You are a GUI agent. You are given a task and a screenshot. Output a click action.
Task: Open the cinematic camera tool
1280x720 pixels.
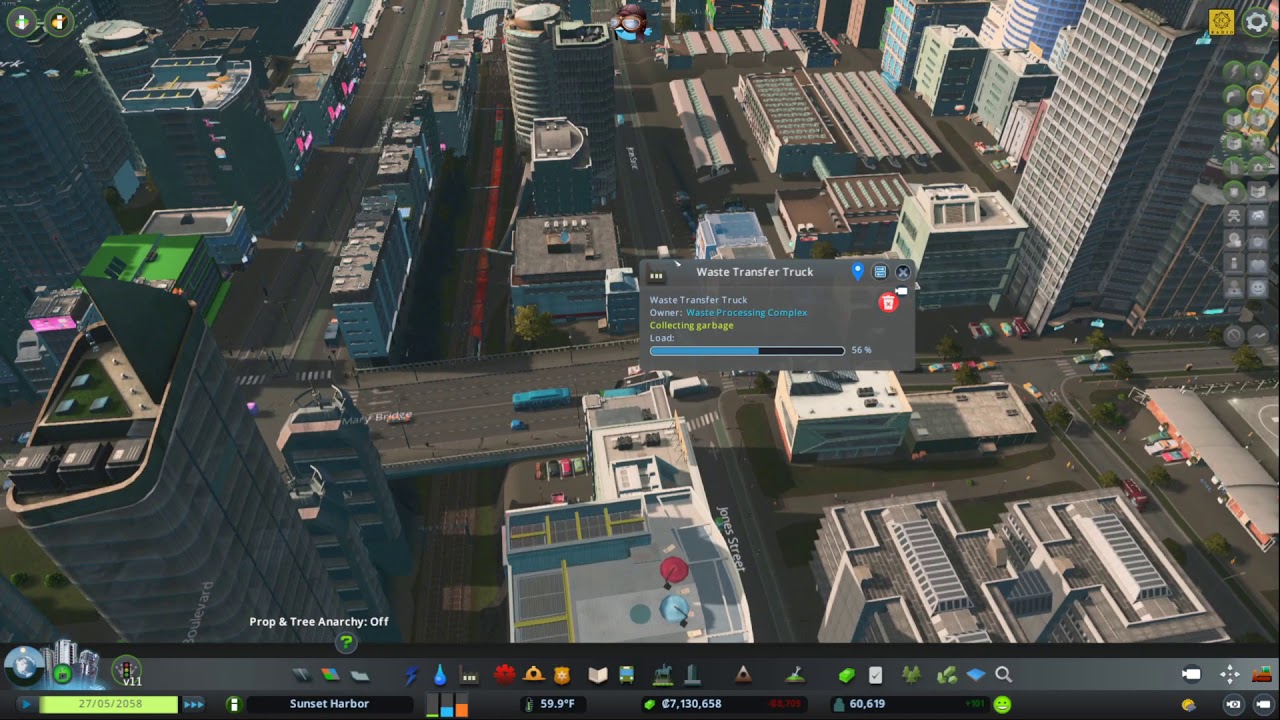[x=1191, y=675]
